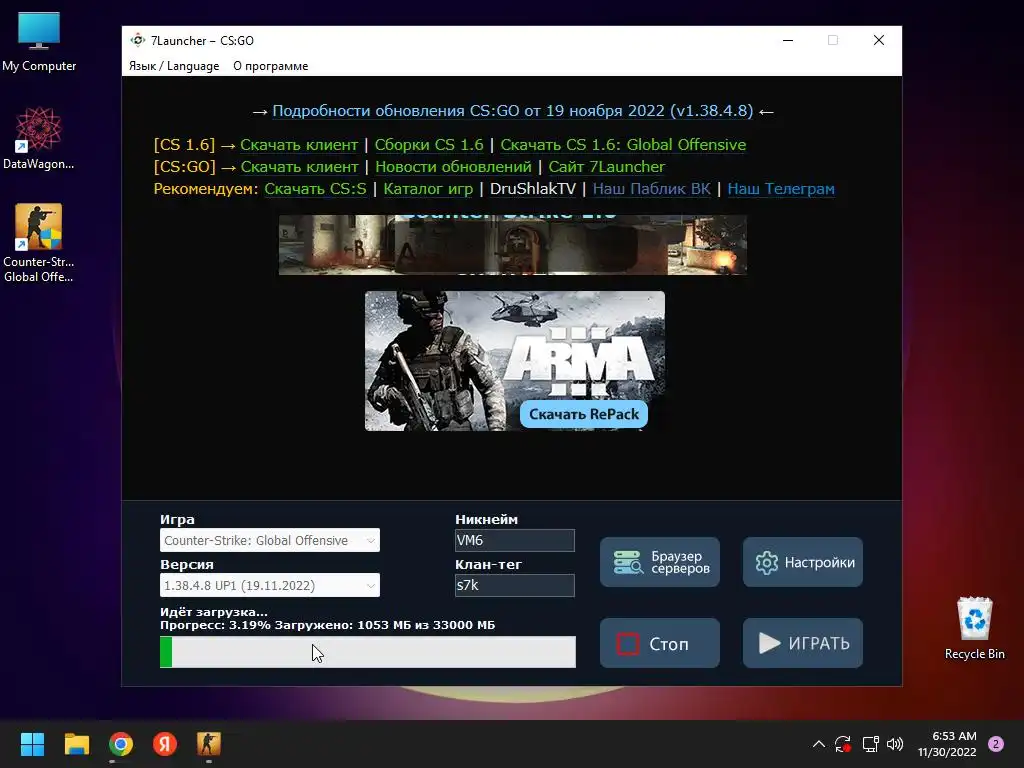1024x768 pixels.
Task: Minimize the 7Launcher window
Action: point(788,40)
